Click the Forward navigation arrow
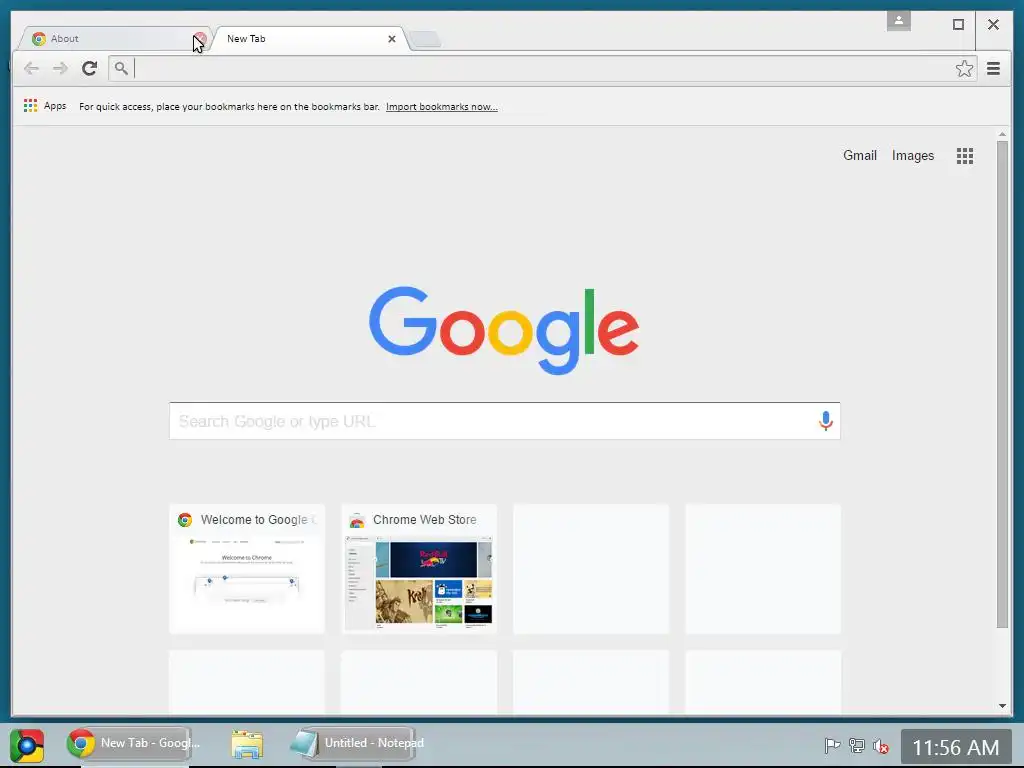 tap(60, 69)
